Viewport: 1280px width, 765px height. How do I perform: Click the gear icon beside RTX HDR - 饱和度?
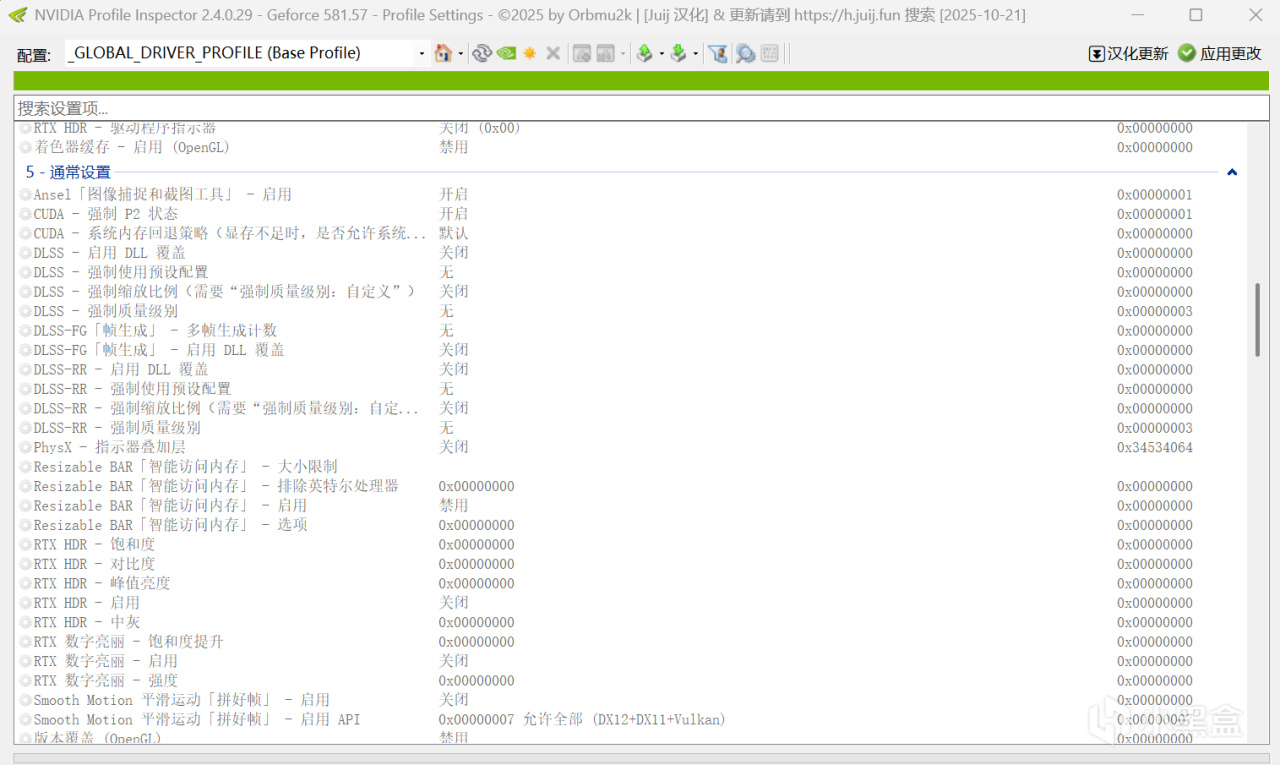[x=26, y=545]
